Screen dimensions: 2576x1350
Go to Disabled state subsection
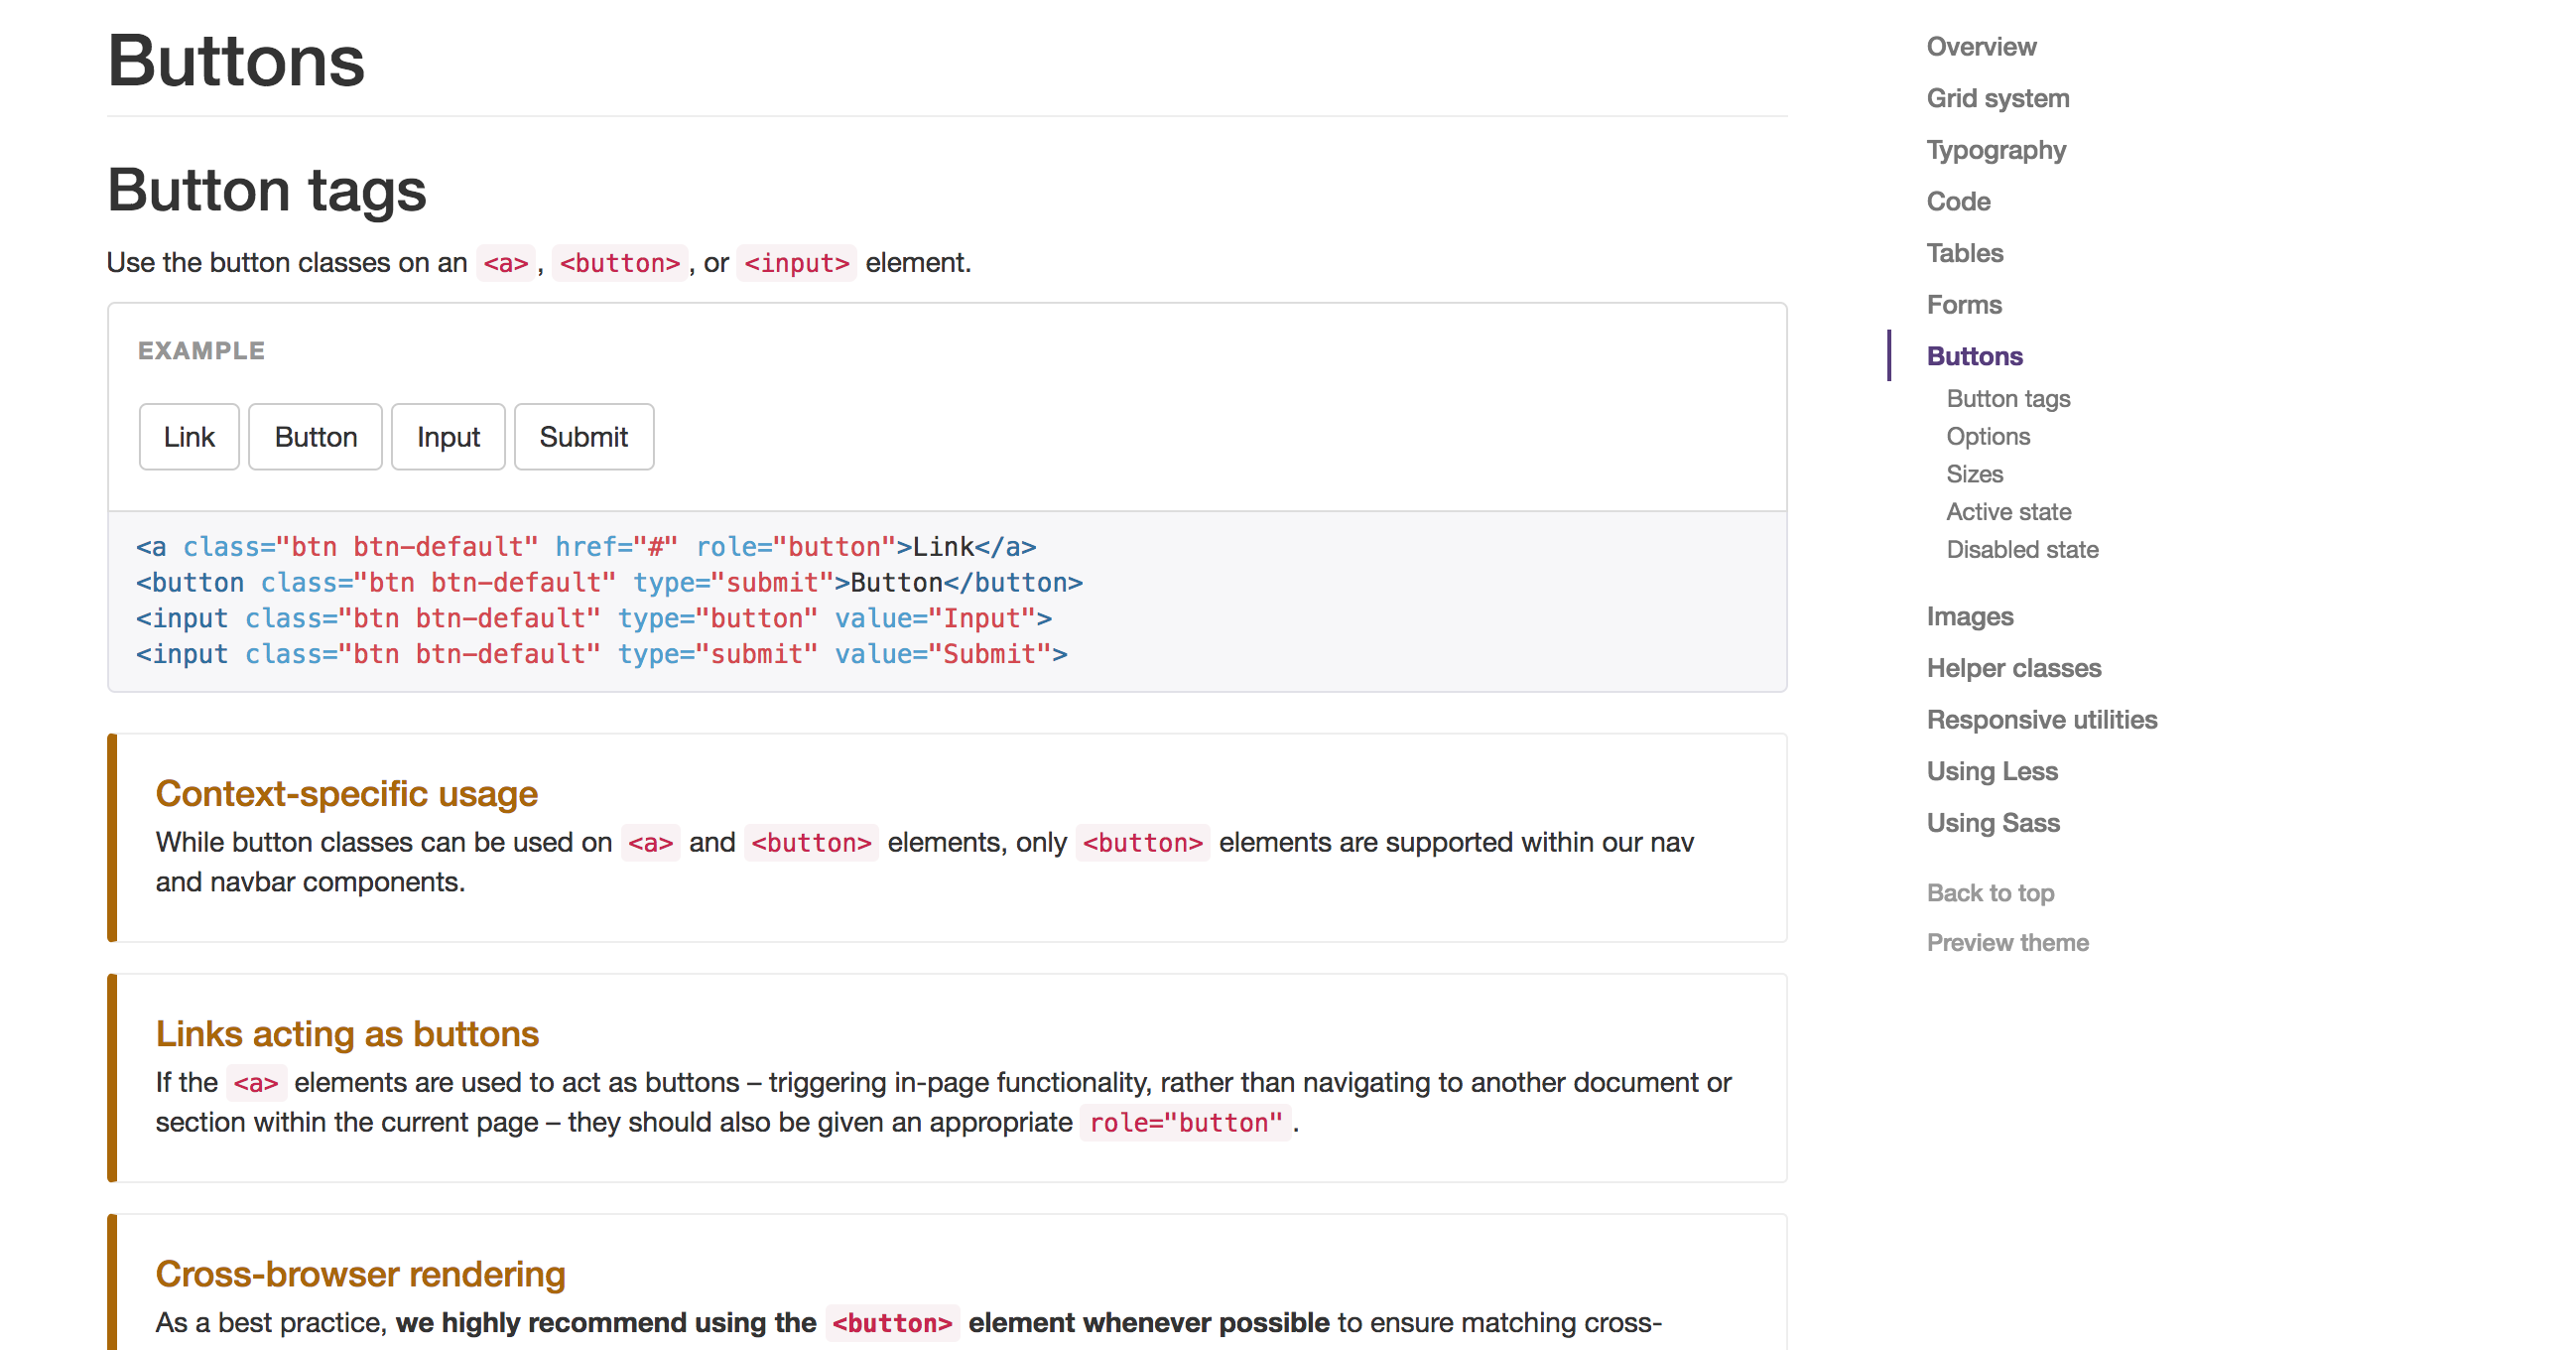coord(2022,550)
